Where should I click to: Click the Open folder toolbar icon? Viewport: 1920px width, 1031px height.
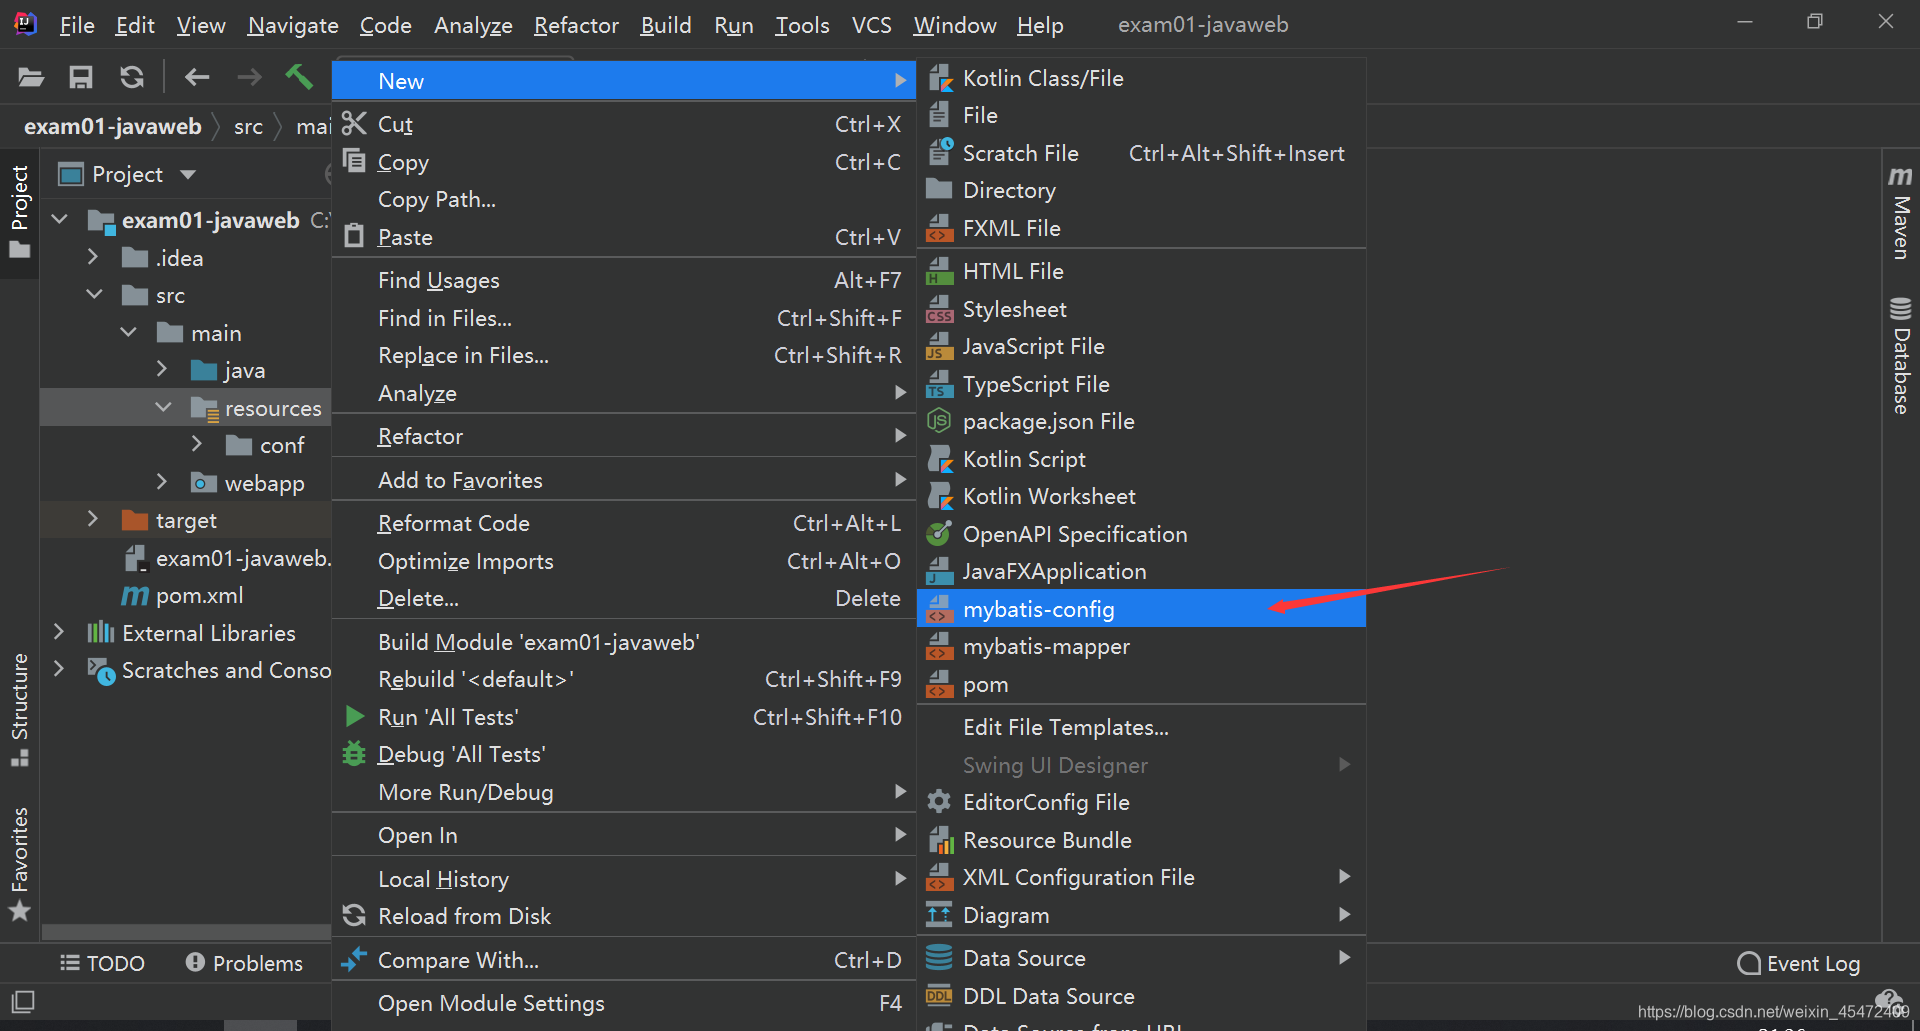[31, 77]
